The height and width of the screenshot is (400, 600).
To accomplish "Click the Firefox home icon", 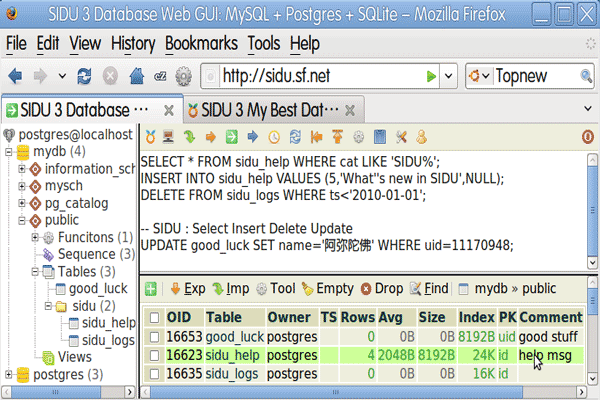I will tap(133, 76).
